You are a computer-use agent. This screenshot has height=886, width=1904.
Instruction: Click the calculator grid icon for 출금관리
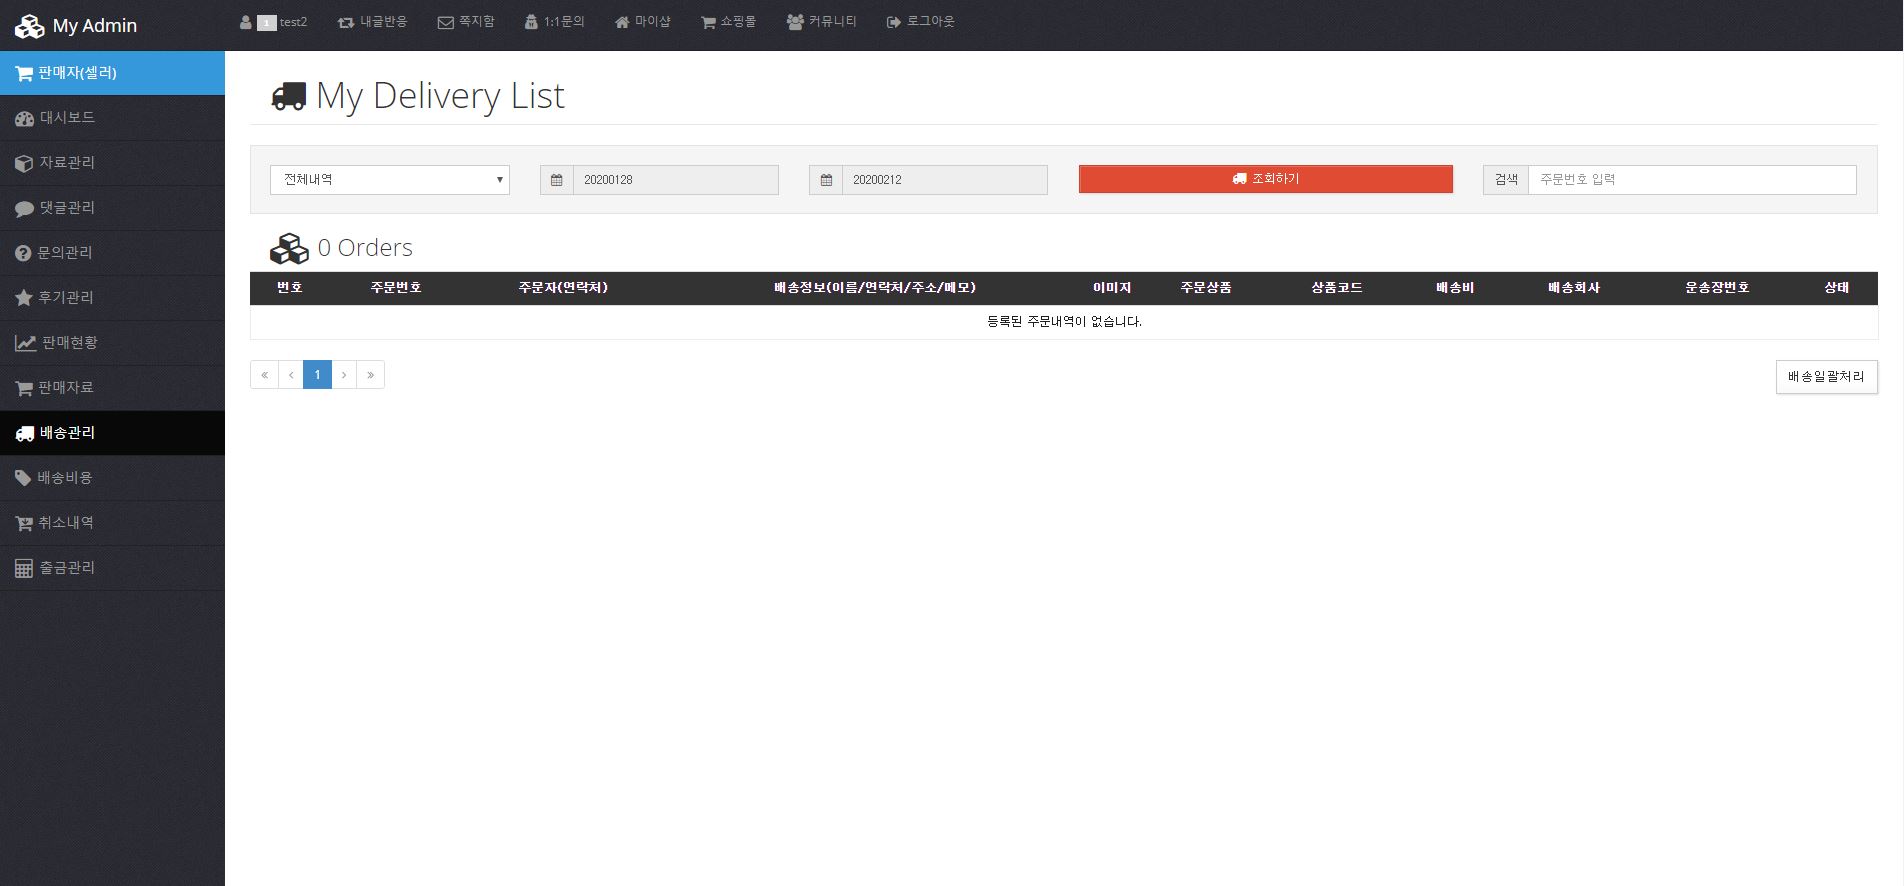pyautogui.click(x=24, y=568)
